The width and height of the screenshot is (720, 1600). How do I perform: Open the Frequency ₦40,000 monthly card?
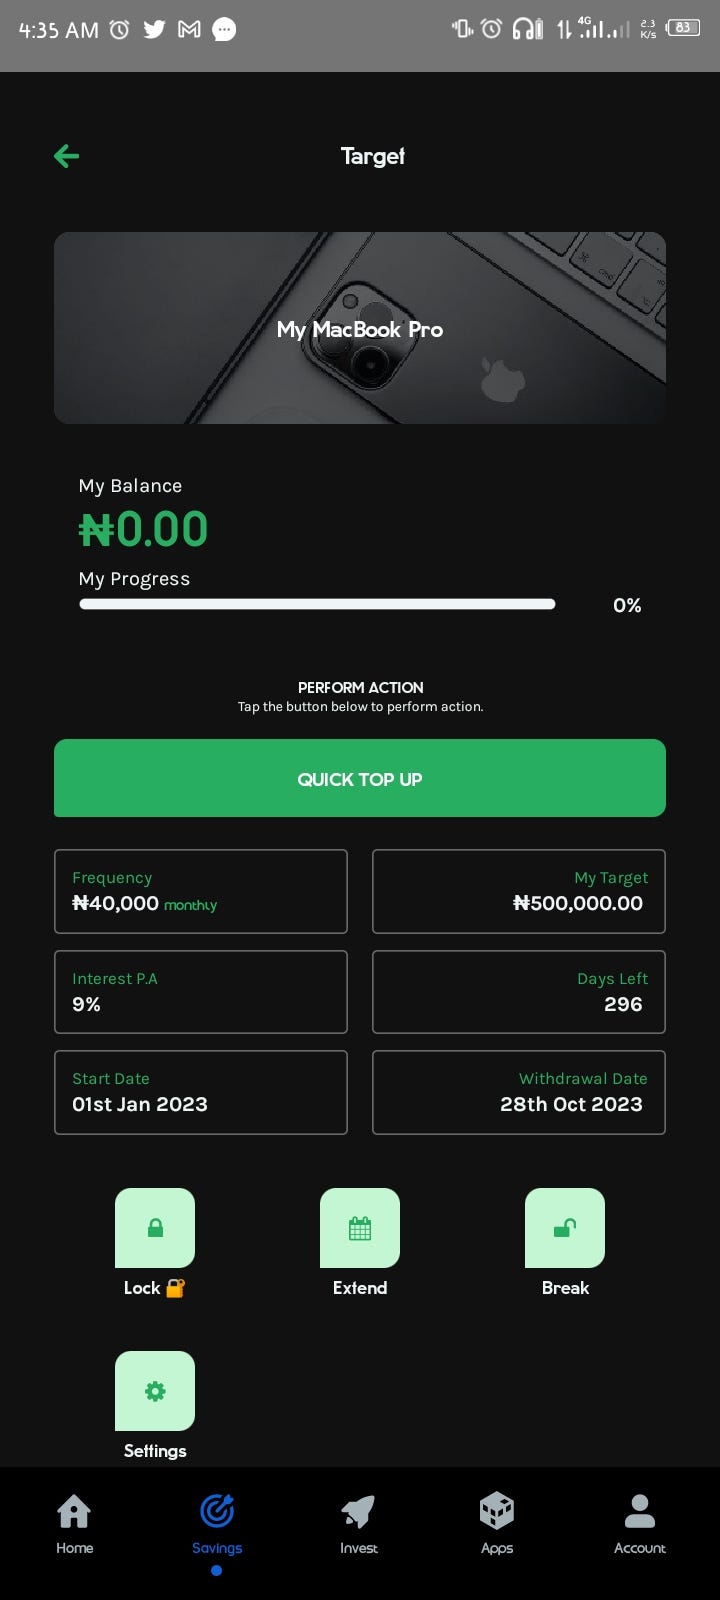click(x=201, y=891)
